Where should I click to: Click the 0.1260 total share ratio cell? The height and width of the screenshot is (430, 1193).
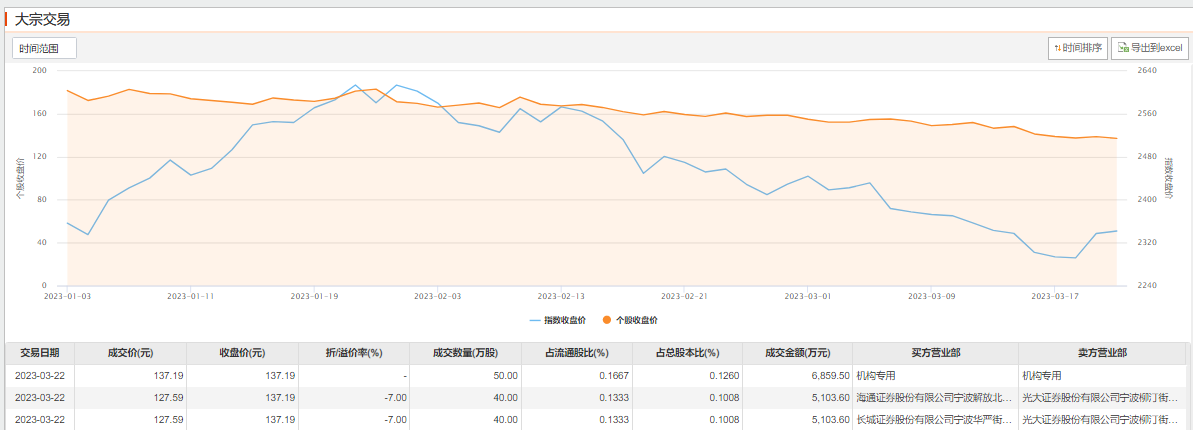688,376
